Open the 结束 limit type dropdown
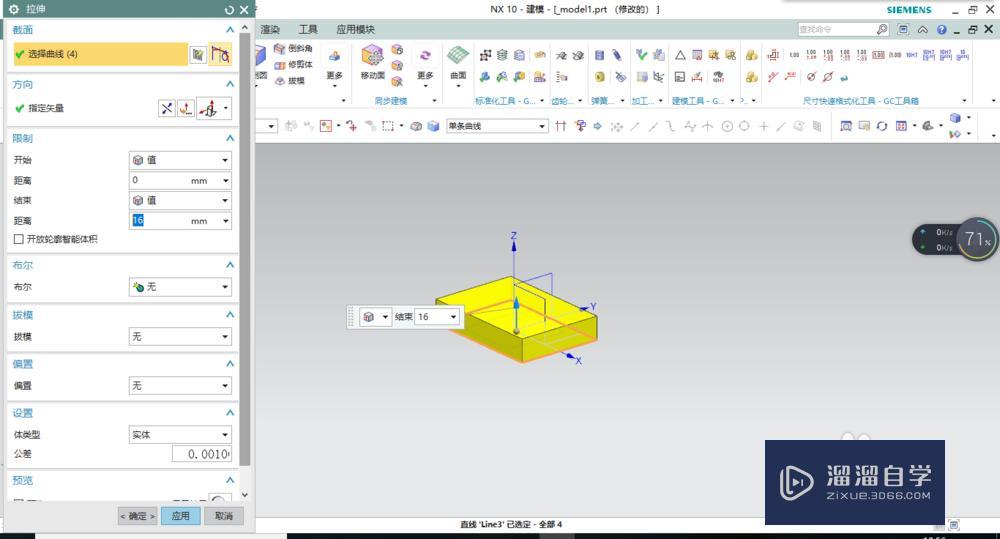 click(x=180, y=200)
